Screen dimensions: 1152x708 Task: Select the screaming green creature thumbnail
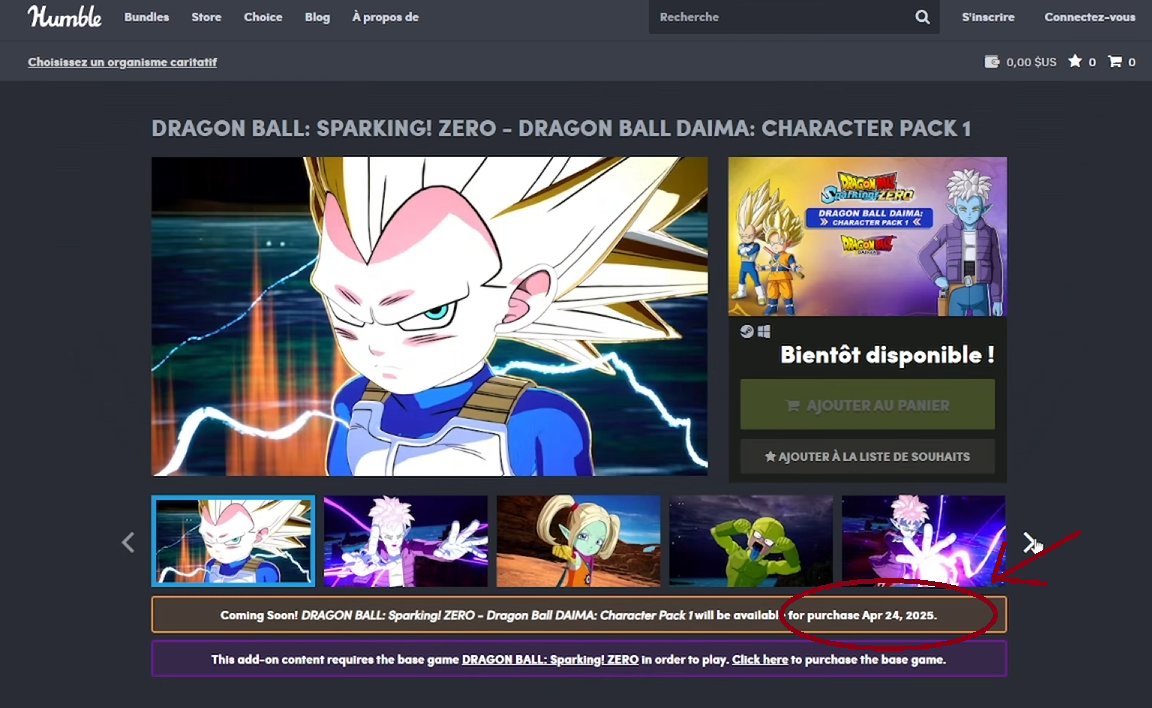[x=751, y=541]
